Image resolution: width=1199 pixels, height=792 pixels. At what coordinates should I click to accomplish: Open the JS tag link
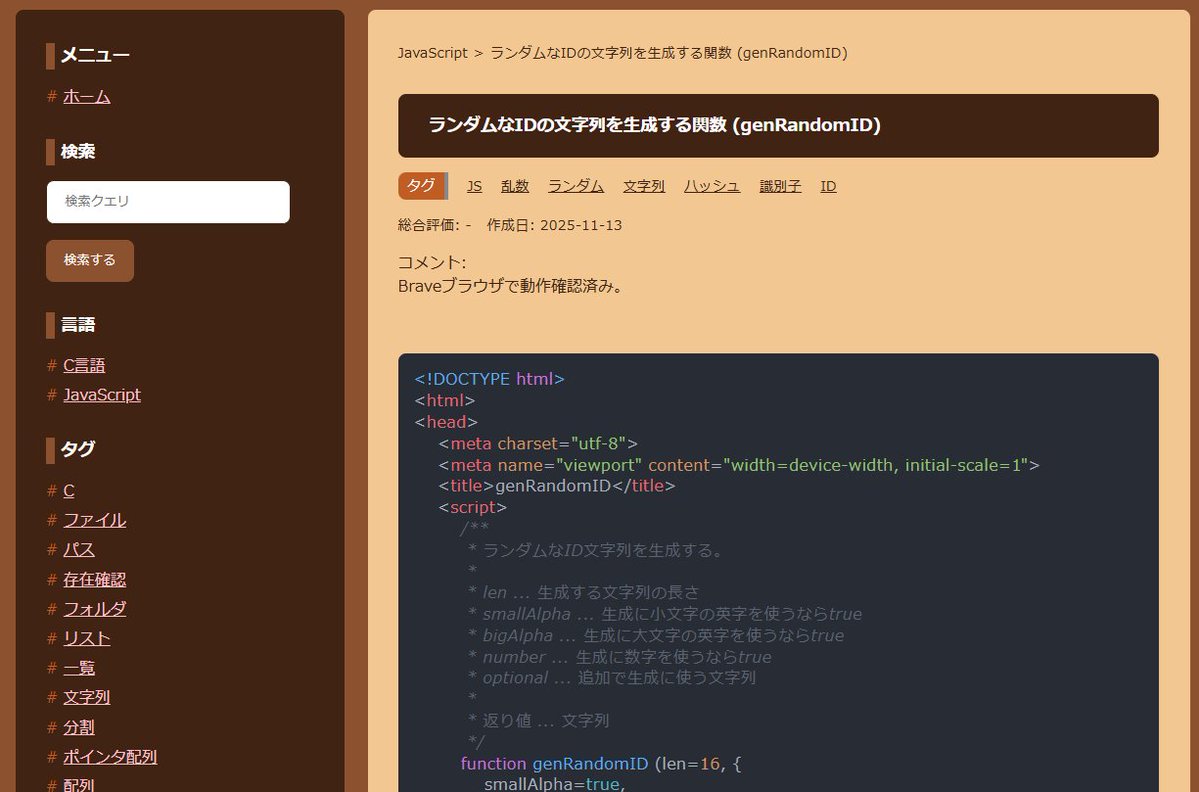tap(474, 185)
